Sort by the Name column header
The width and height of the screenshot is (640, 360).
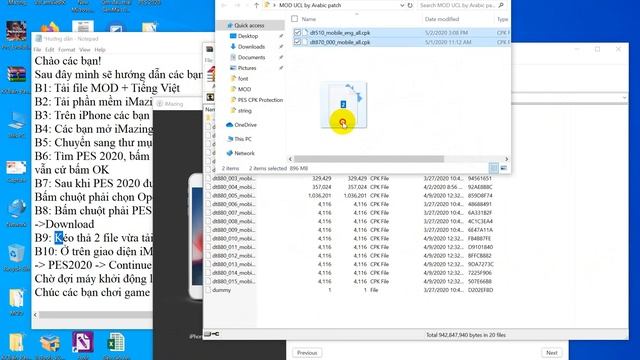(x=309, y=19)
